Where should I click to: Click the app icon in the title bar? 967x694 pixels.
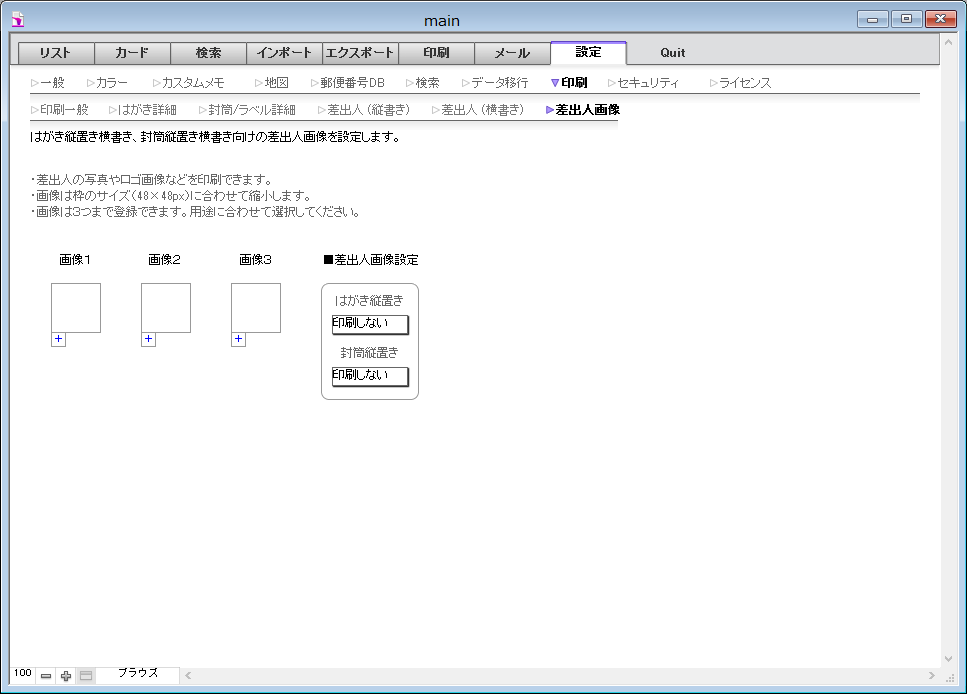coord(17,20)
